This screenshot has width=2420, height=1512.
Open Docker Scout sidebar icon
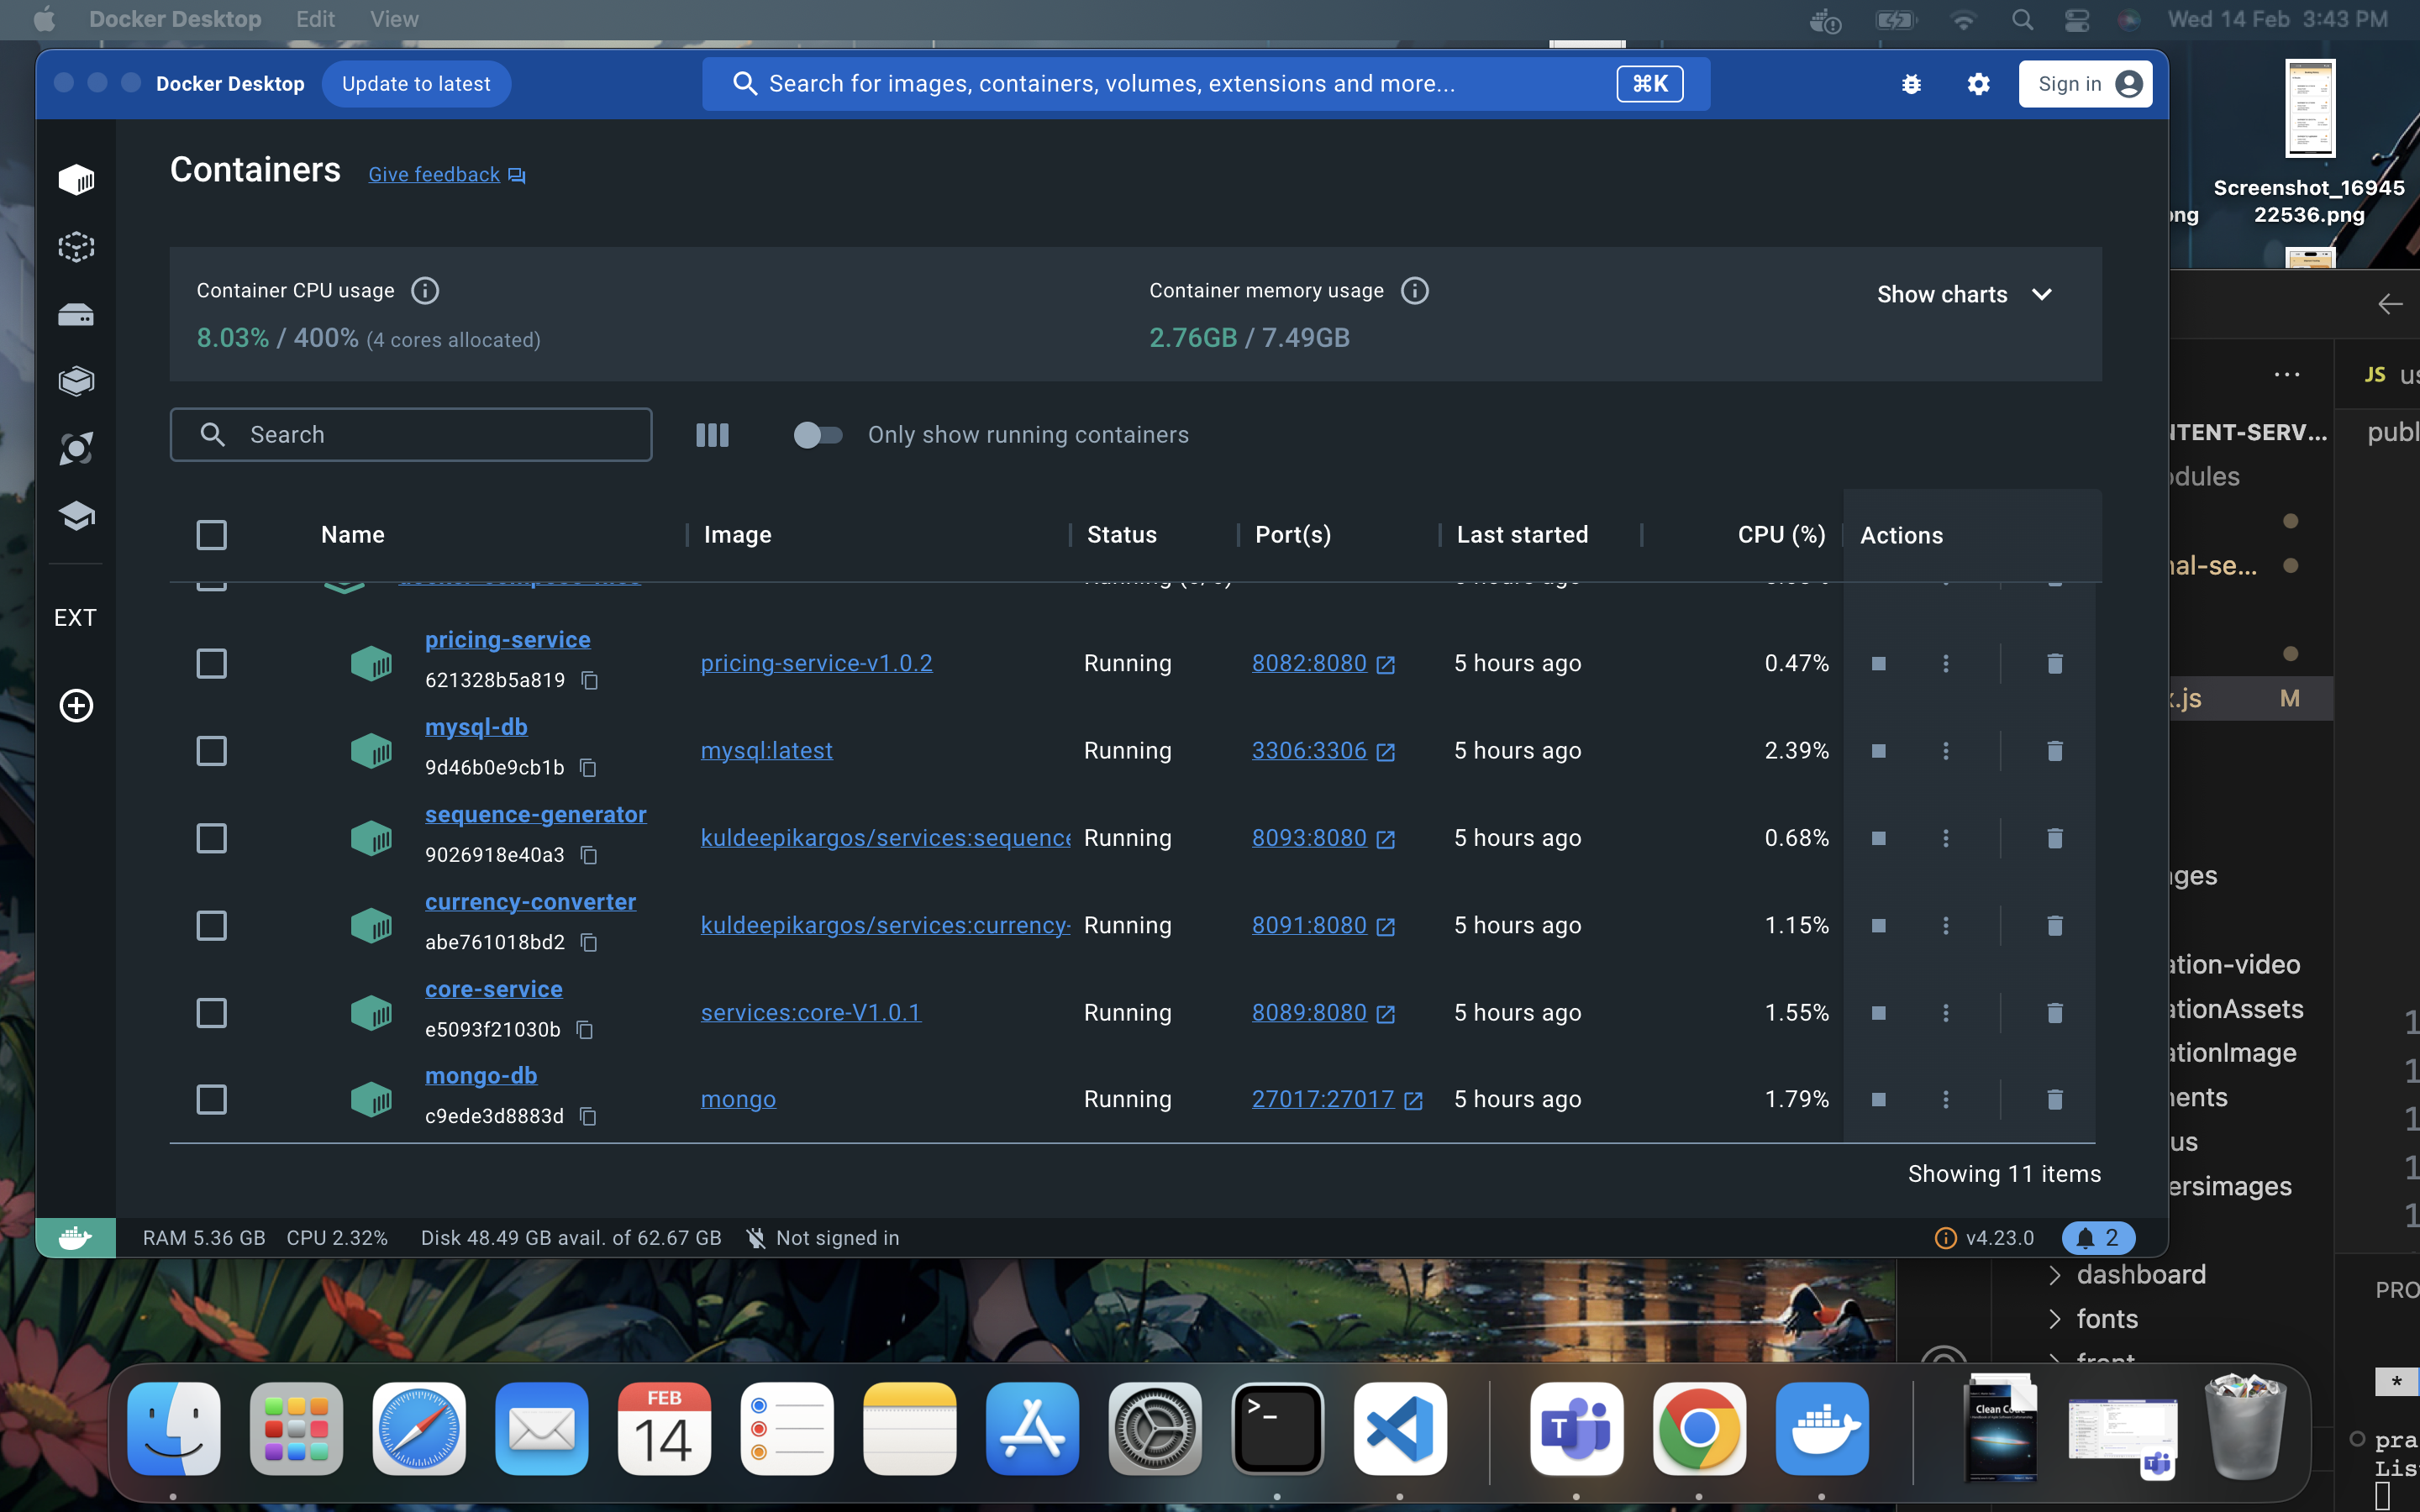[x=76, y=448]
